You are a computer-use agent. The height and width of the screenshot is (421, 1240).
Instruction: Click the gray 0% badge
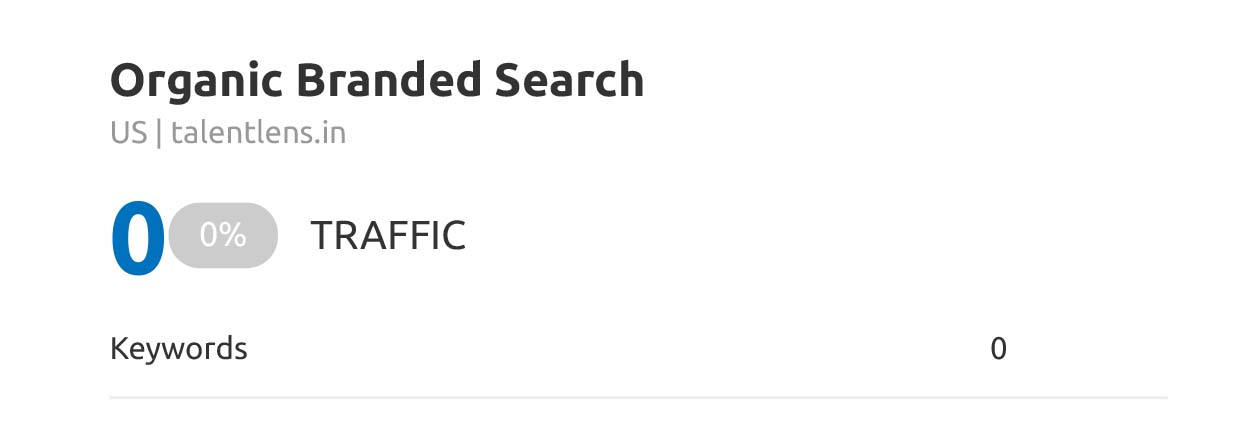point(222,235)
